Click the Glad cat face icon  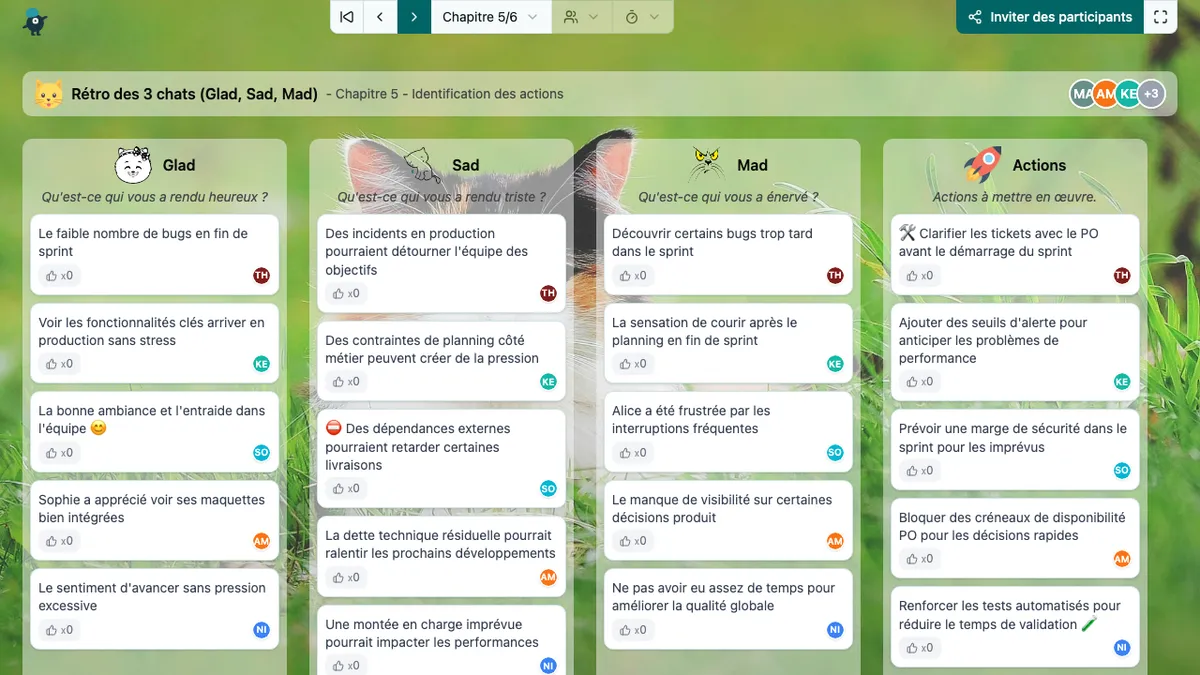[133, 164]
